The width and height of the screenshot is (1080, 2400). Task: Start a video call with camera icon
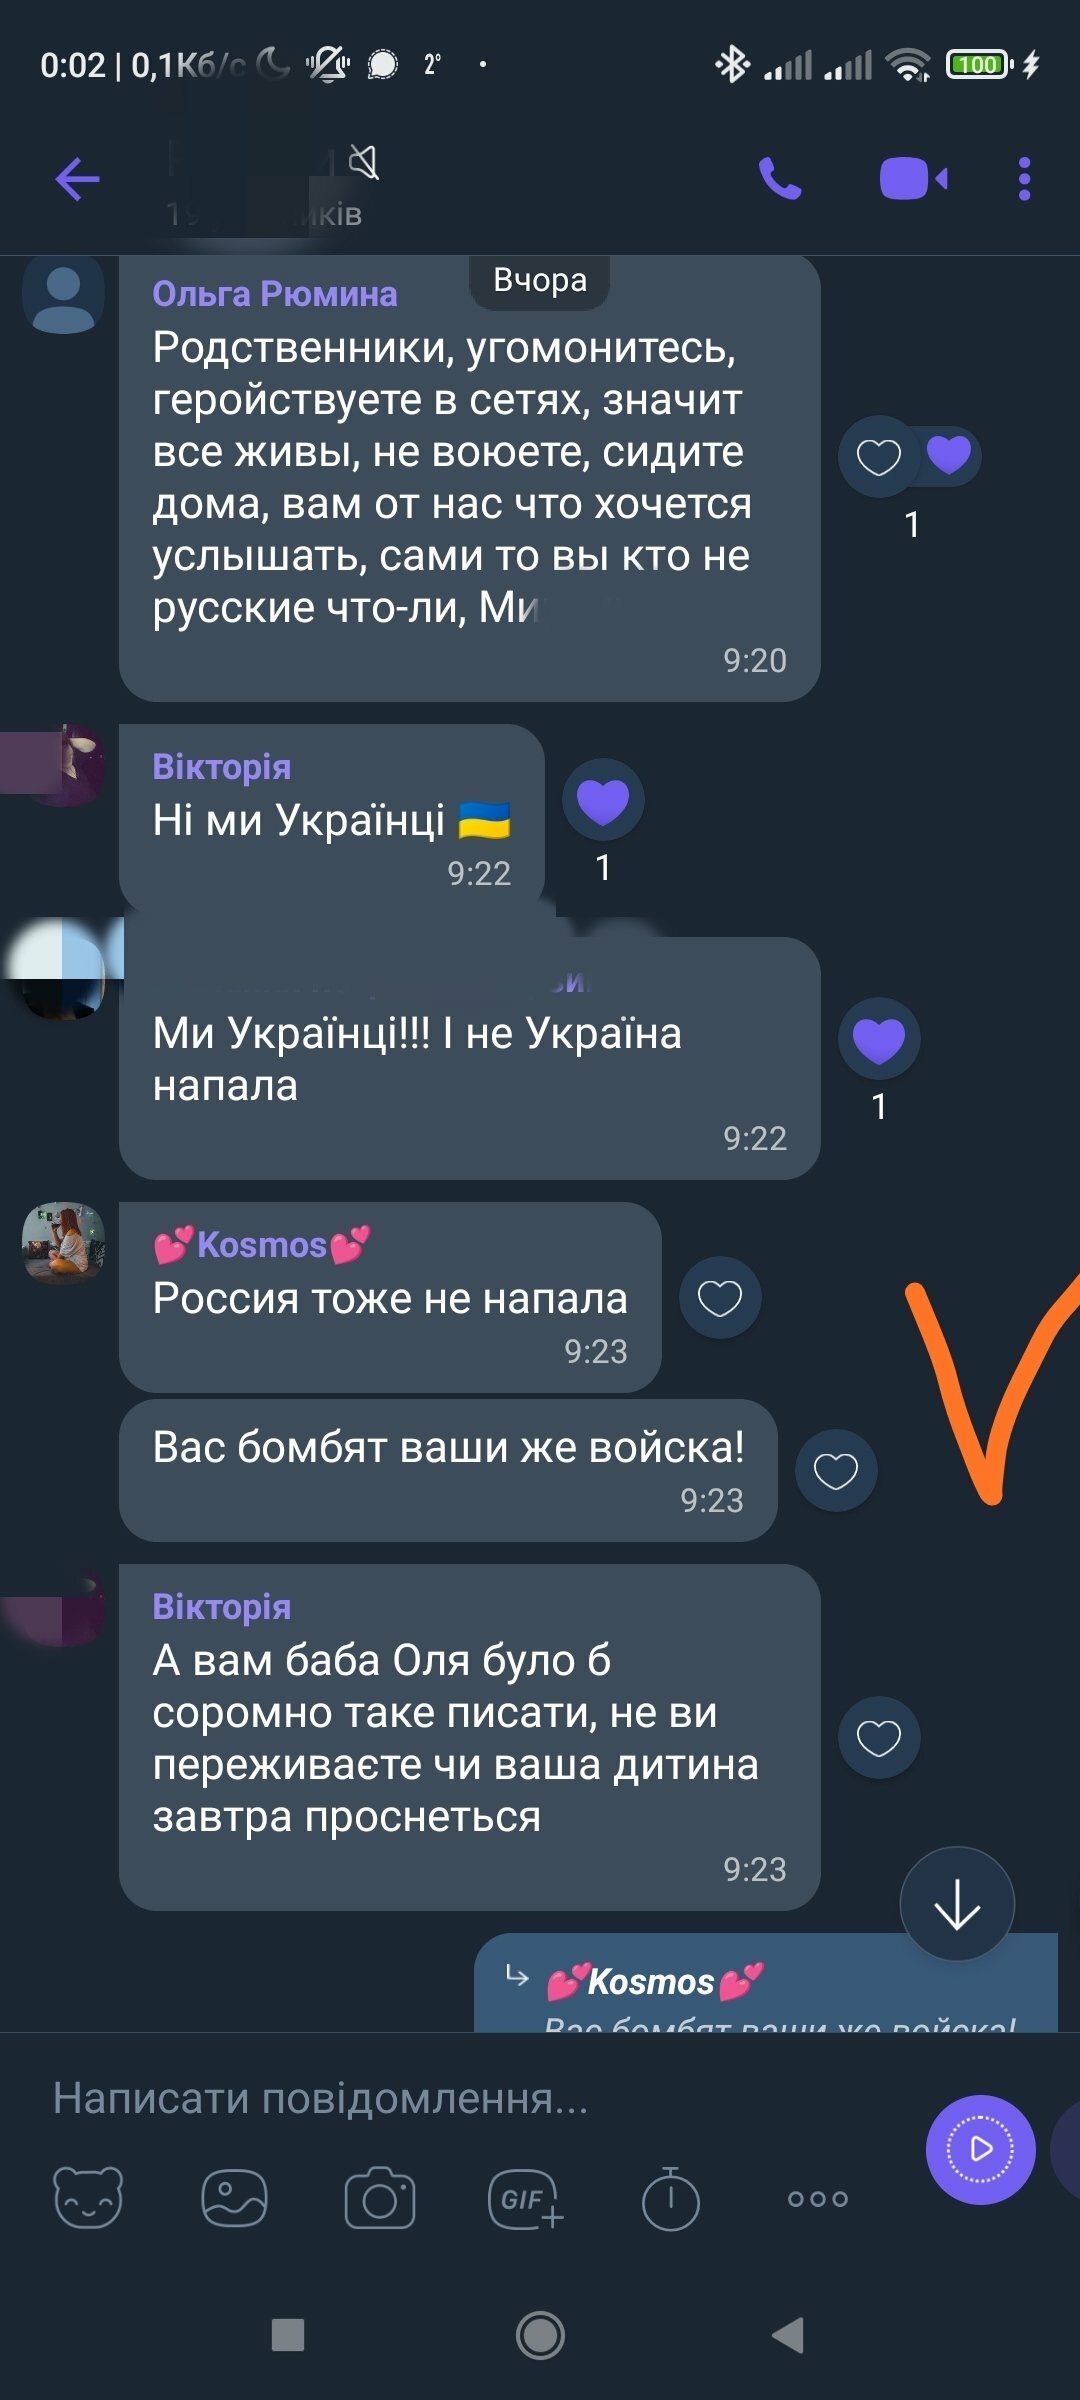[x=913, y=179]
